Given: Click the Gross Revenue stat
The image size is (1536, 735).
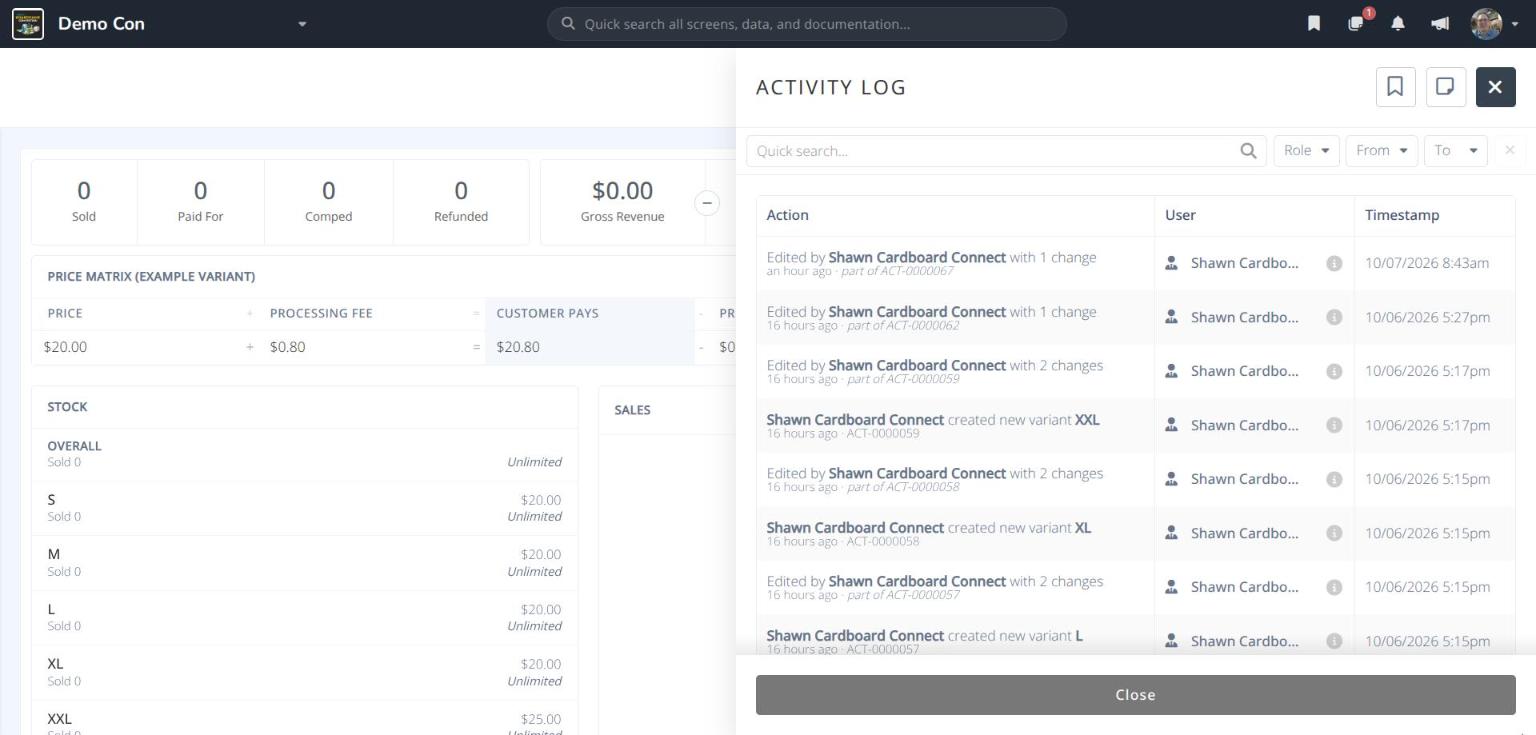Looking at the screenshot, I should click(622, 201).
